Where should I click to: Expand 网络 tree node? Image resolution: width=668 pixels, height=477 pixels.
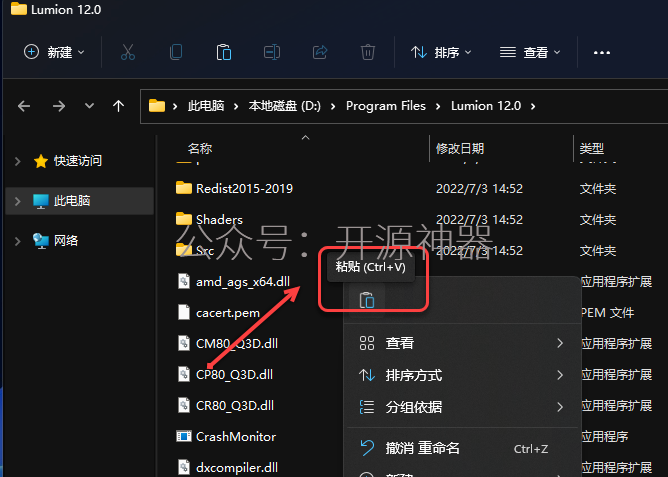point(17,241)
